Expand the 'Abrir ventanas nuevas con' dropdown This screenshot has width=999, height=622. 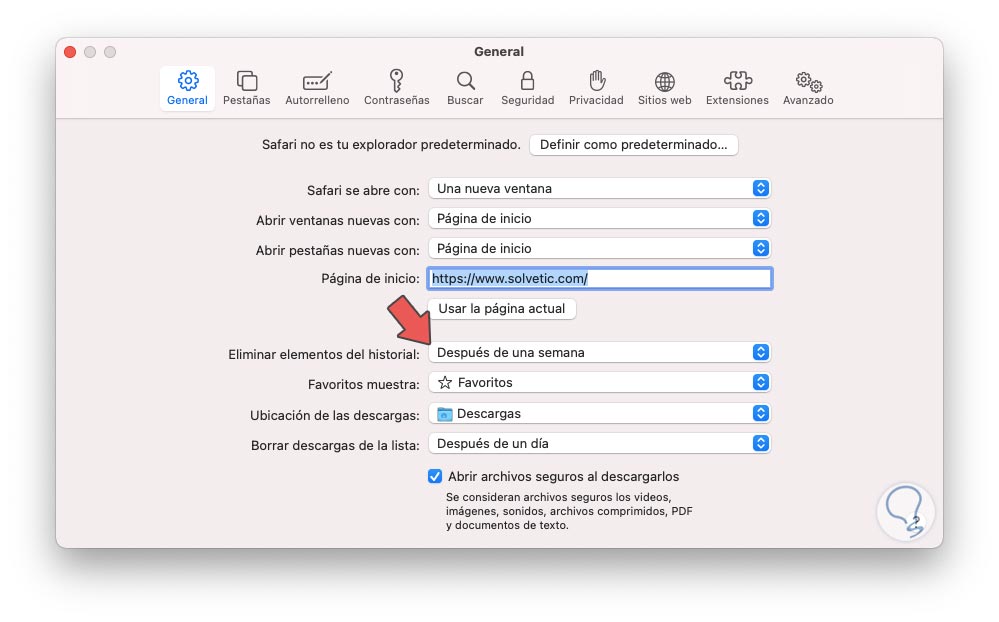pyautogui.click(x=600, y=219)
